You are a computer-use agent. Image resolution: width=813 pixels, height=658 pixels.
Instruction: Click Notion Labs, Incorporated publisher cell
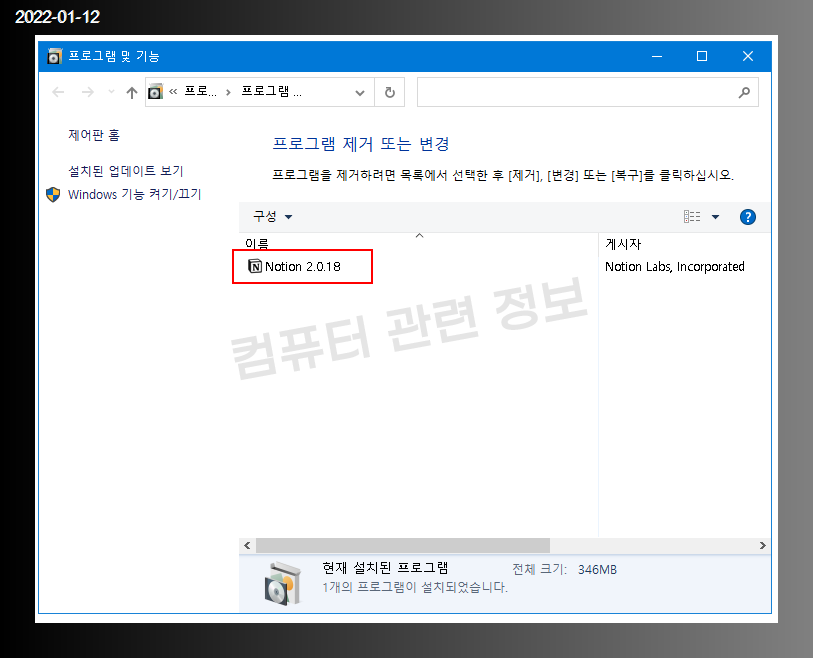point(675,267)
